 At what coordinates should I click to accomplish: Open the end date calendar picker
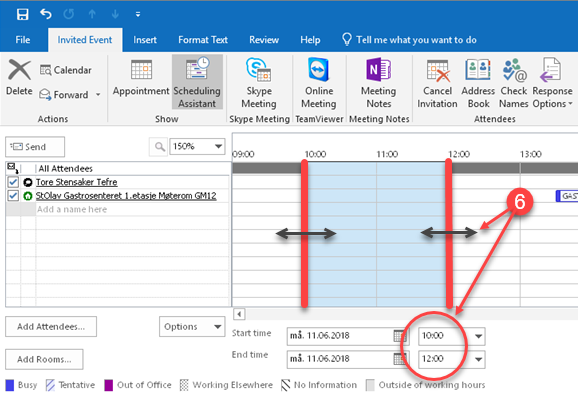click(400, 359)
